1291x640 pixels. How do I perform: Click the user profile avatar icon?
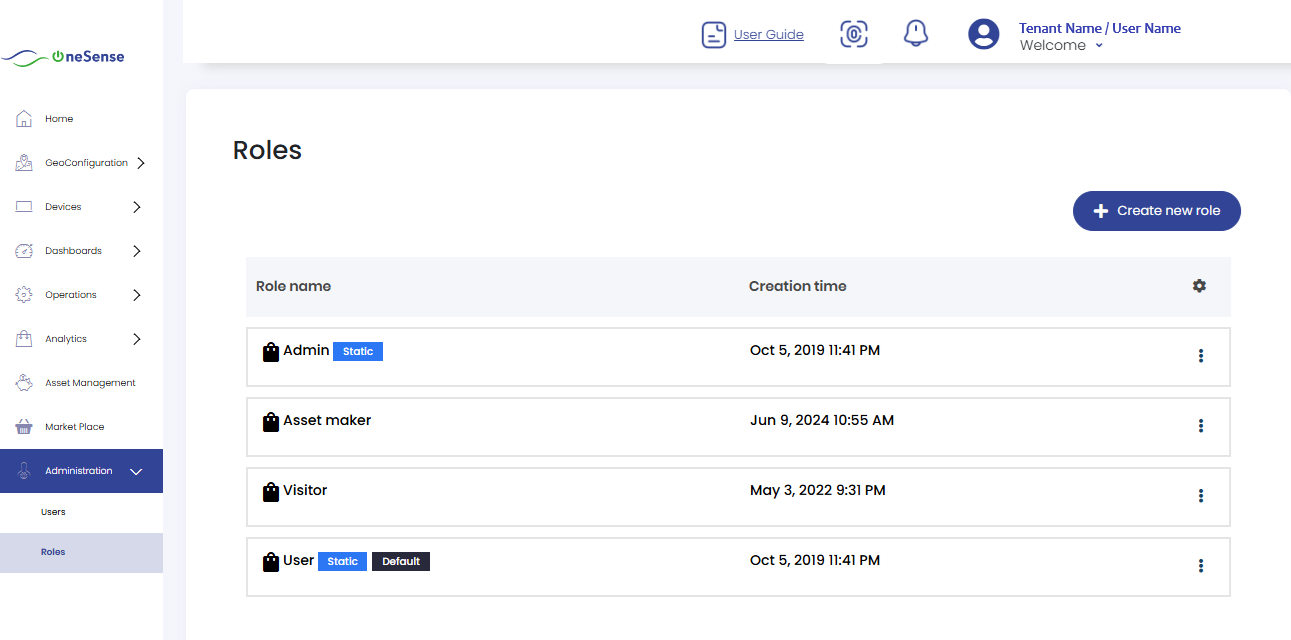(983, 35)
